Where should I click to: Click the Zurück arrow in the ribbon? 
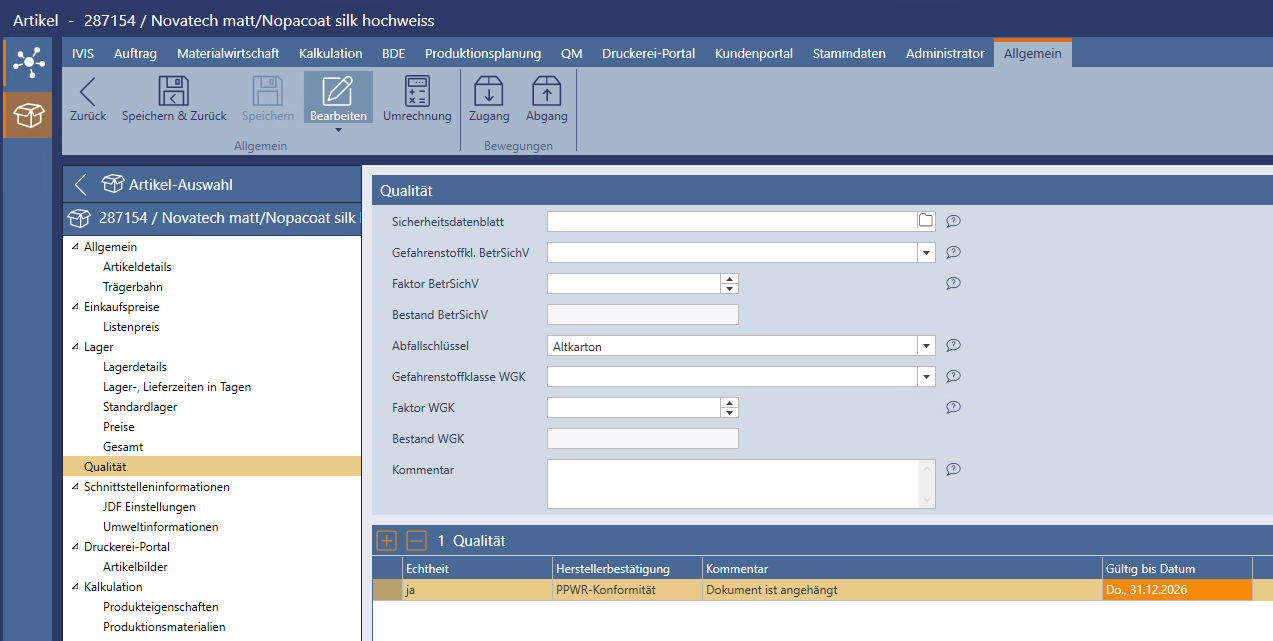[x=88, y=91]
